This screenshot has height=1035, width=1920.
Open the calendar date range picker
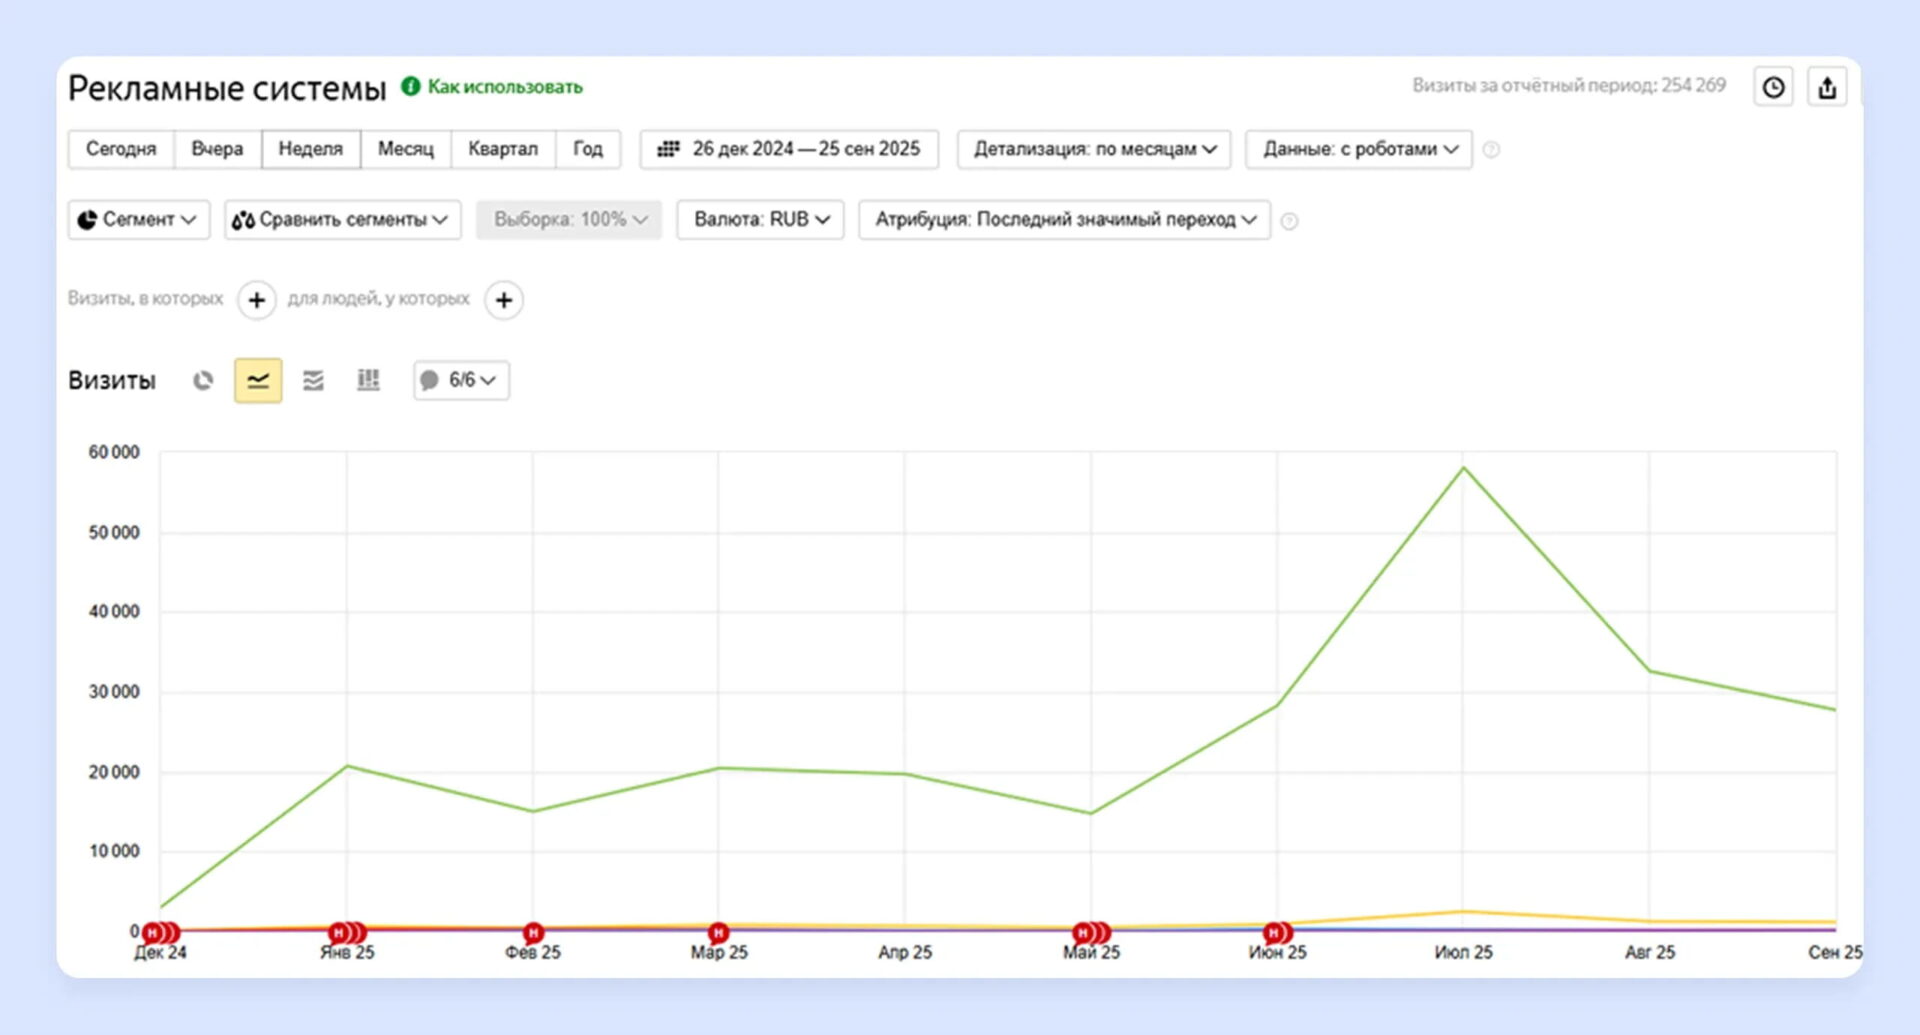coord(789,149)
